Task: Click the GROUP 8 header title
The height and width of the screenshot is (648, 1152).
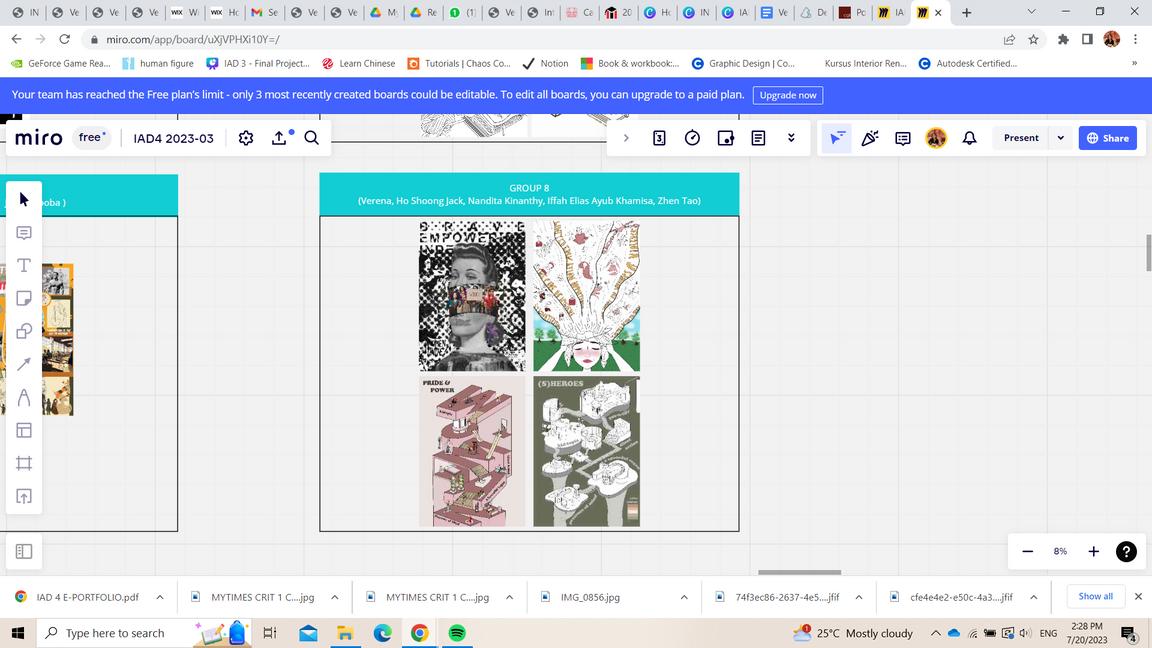Action: pos(529,188)
